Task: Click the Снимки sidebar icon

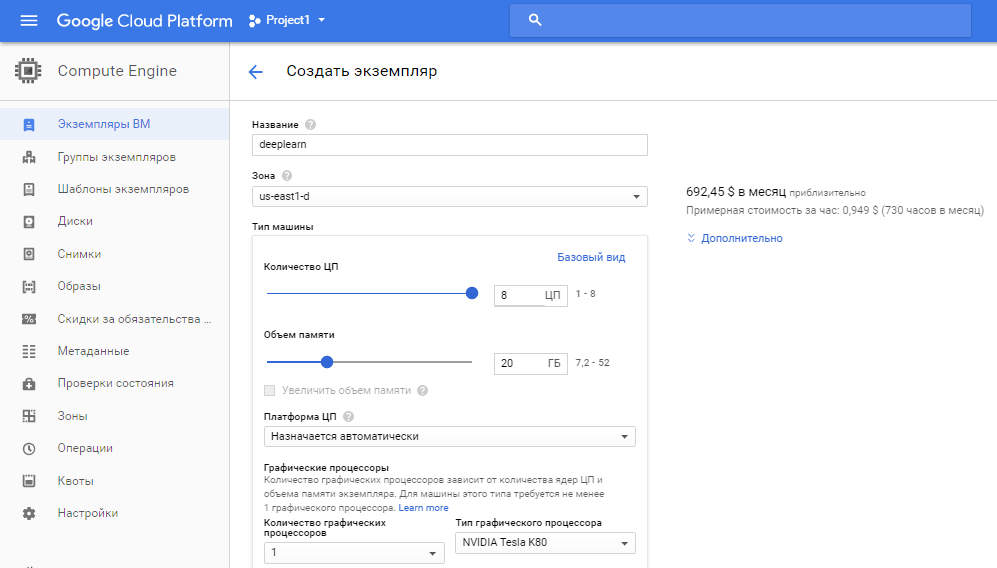Action: tap(29, 254)
